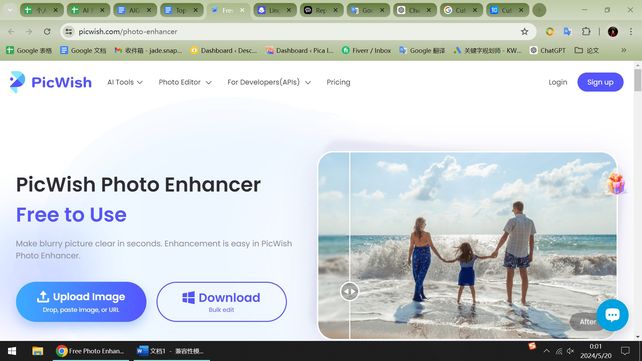Open the Gmail jade.snap bookmark

[x=148, y=50]
